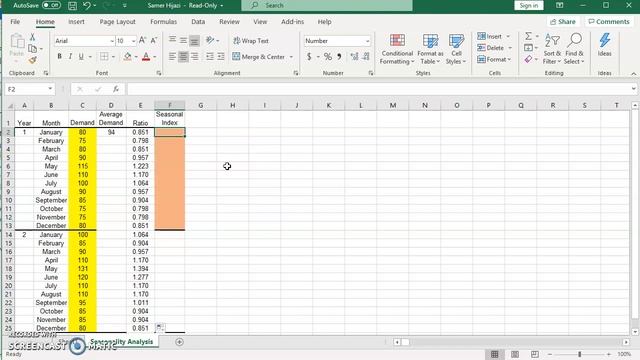Toggle the AutoSave switch
The width and height of the screenshot is (640, 360).
(x=51, y=5)
